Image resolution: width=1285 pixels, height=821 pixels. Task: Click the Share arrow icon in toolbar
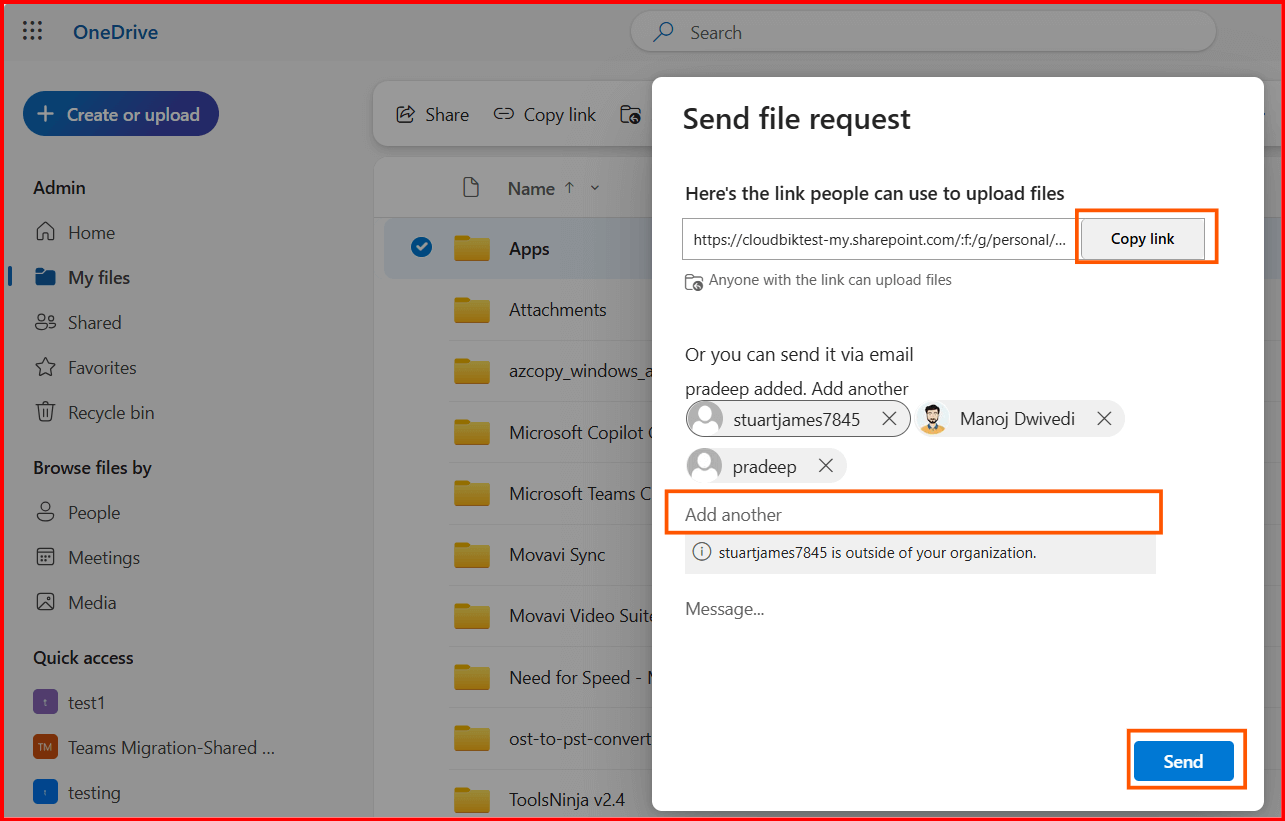pyautogui.click(x=405, y=115)
